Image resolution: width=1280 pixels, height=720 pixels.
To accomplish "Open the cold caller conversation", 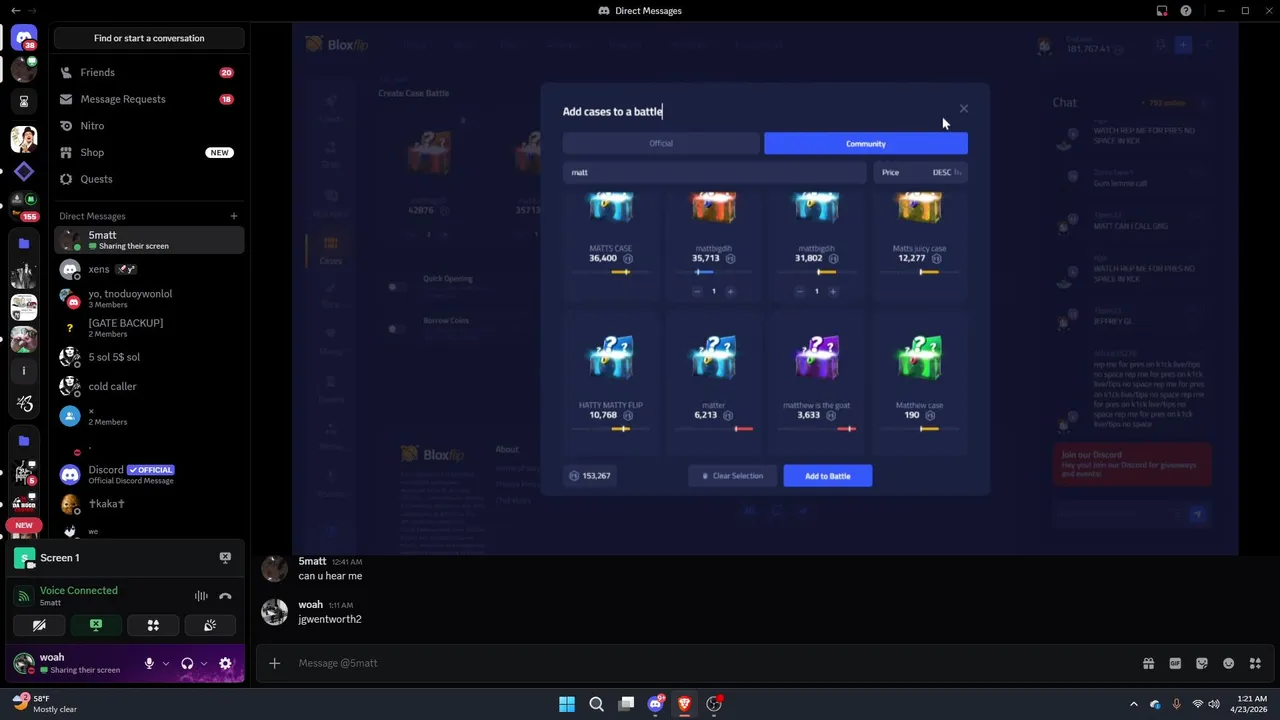I will pos(149,386).
